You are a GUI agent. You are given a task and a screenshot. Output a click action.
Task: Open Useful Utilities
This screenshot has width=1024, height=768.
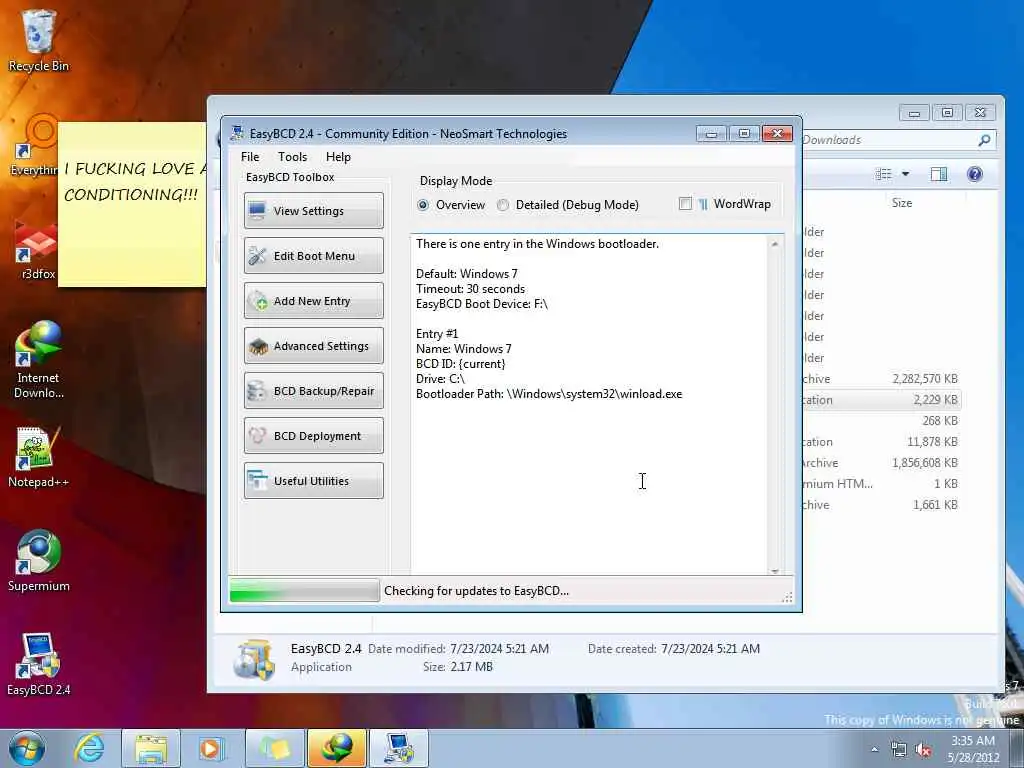click(313, 481)
